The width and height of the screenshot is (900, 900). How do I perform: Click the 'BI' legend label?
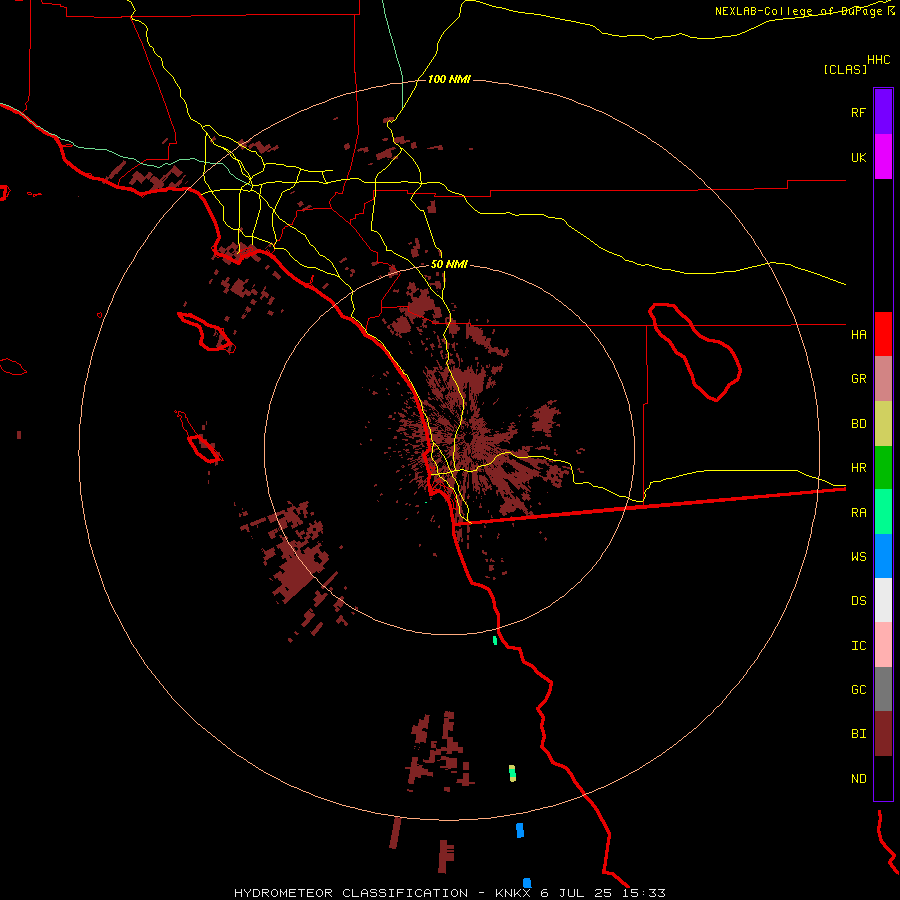[x=858, y=734]
